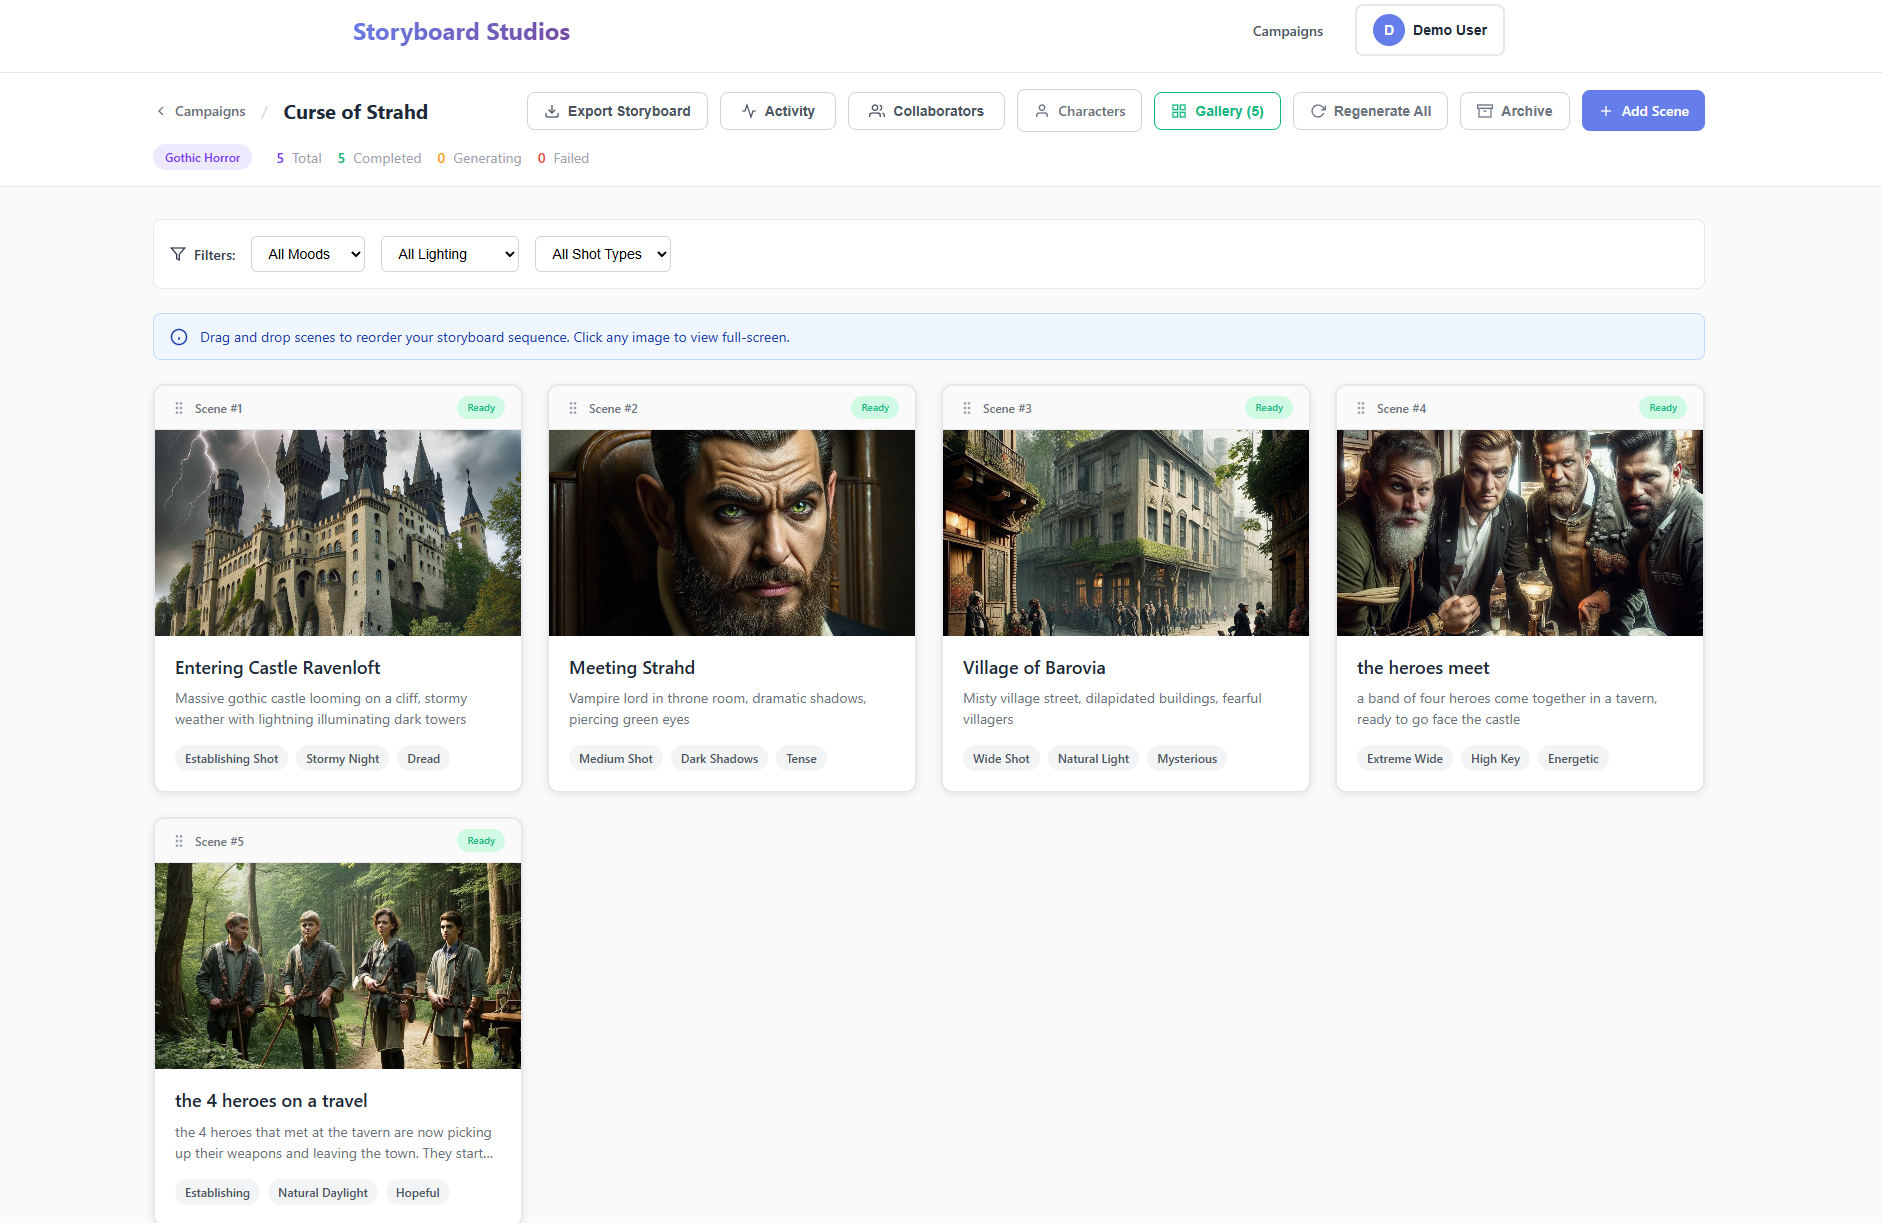Image resolution: width=1882 pixels, height=1223 pixels.
Task: Open the Demo User account menu
Action: (1430, 30)
